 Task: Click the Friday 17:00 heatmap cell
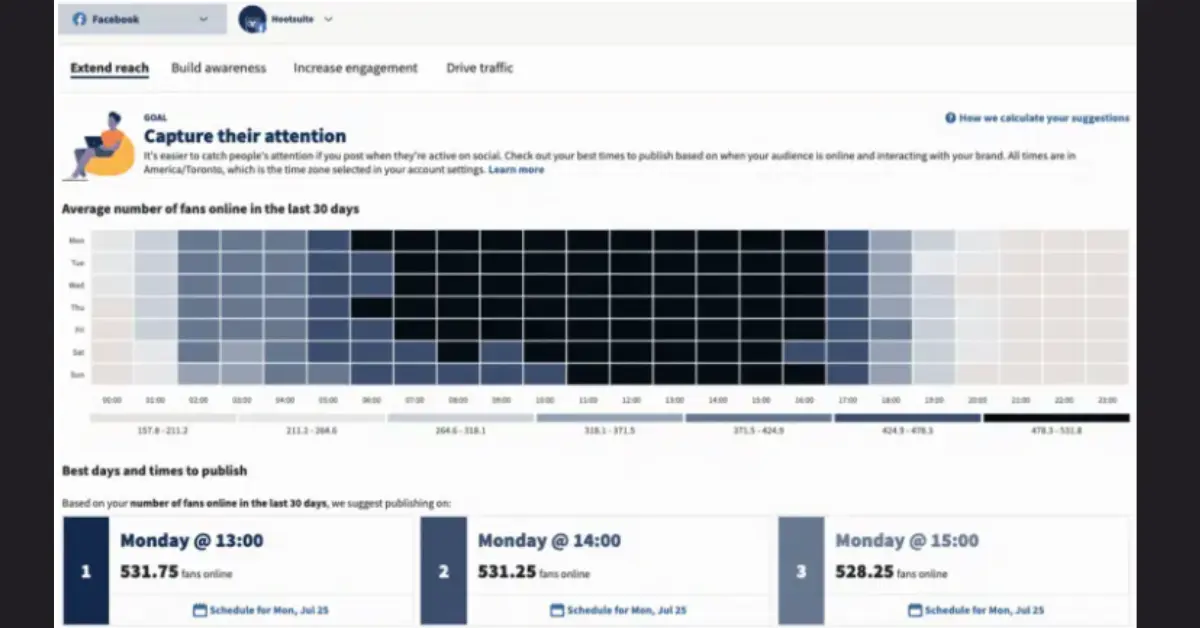pyautogui.click(x=848, y=330)
